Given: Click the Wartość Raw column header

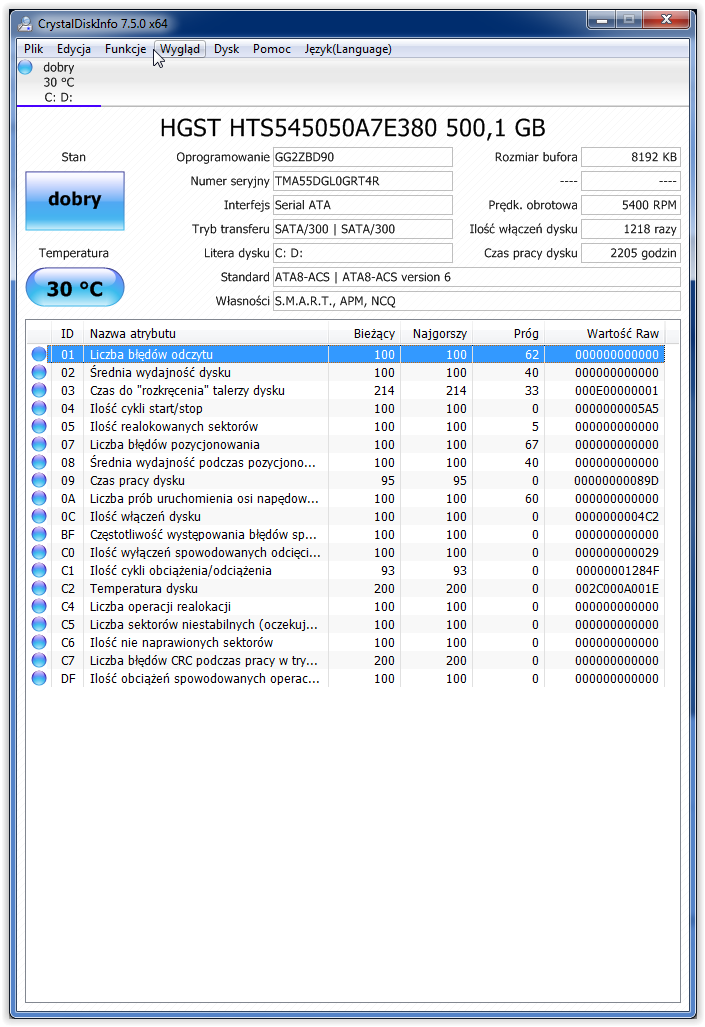Looking at the screenshot, I should pos(604,333).
